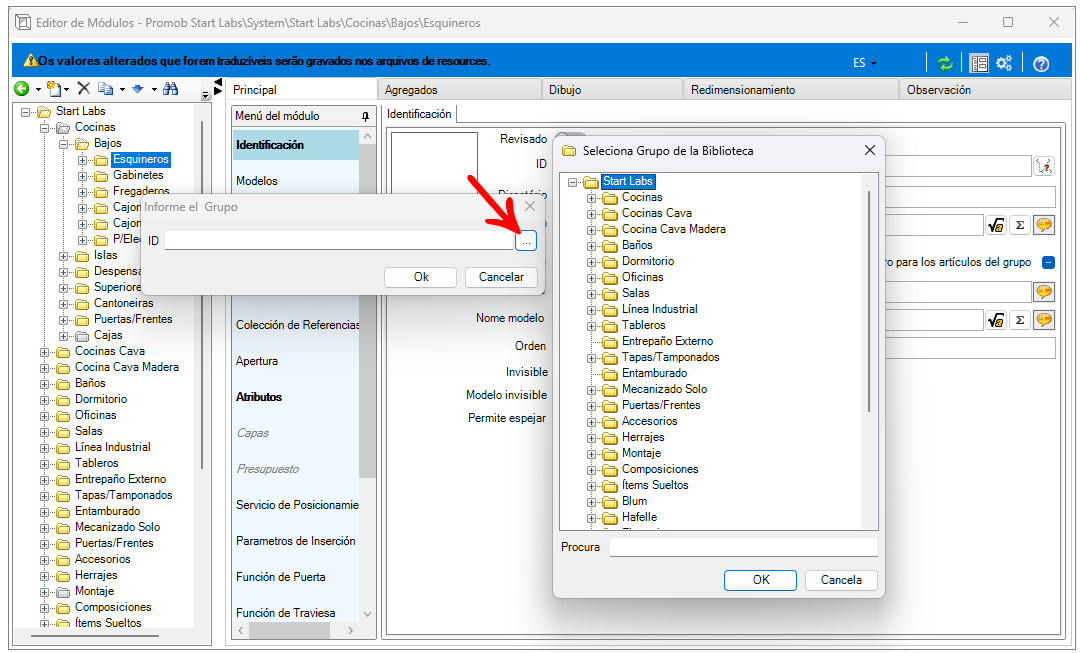Close the Seleciona Grupo de la Biblioteca dialog
1080x653 pixels.
[x=870, y=150]
